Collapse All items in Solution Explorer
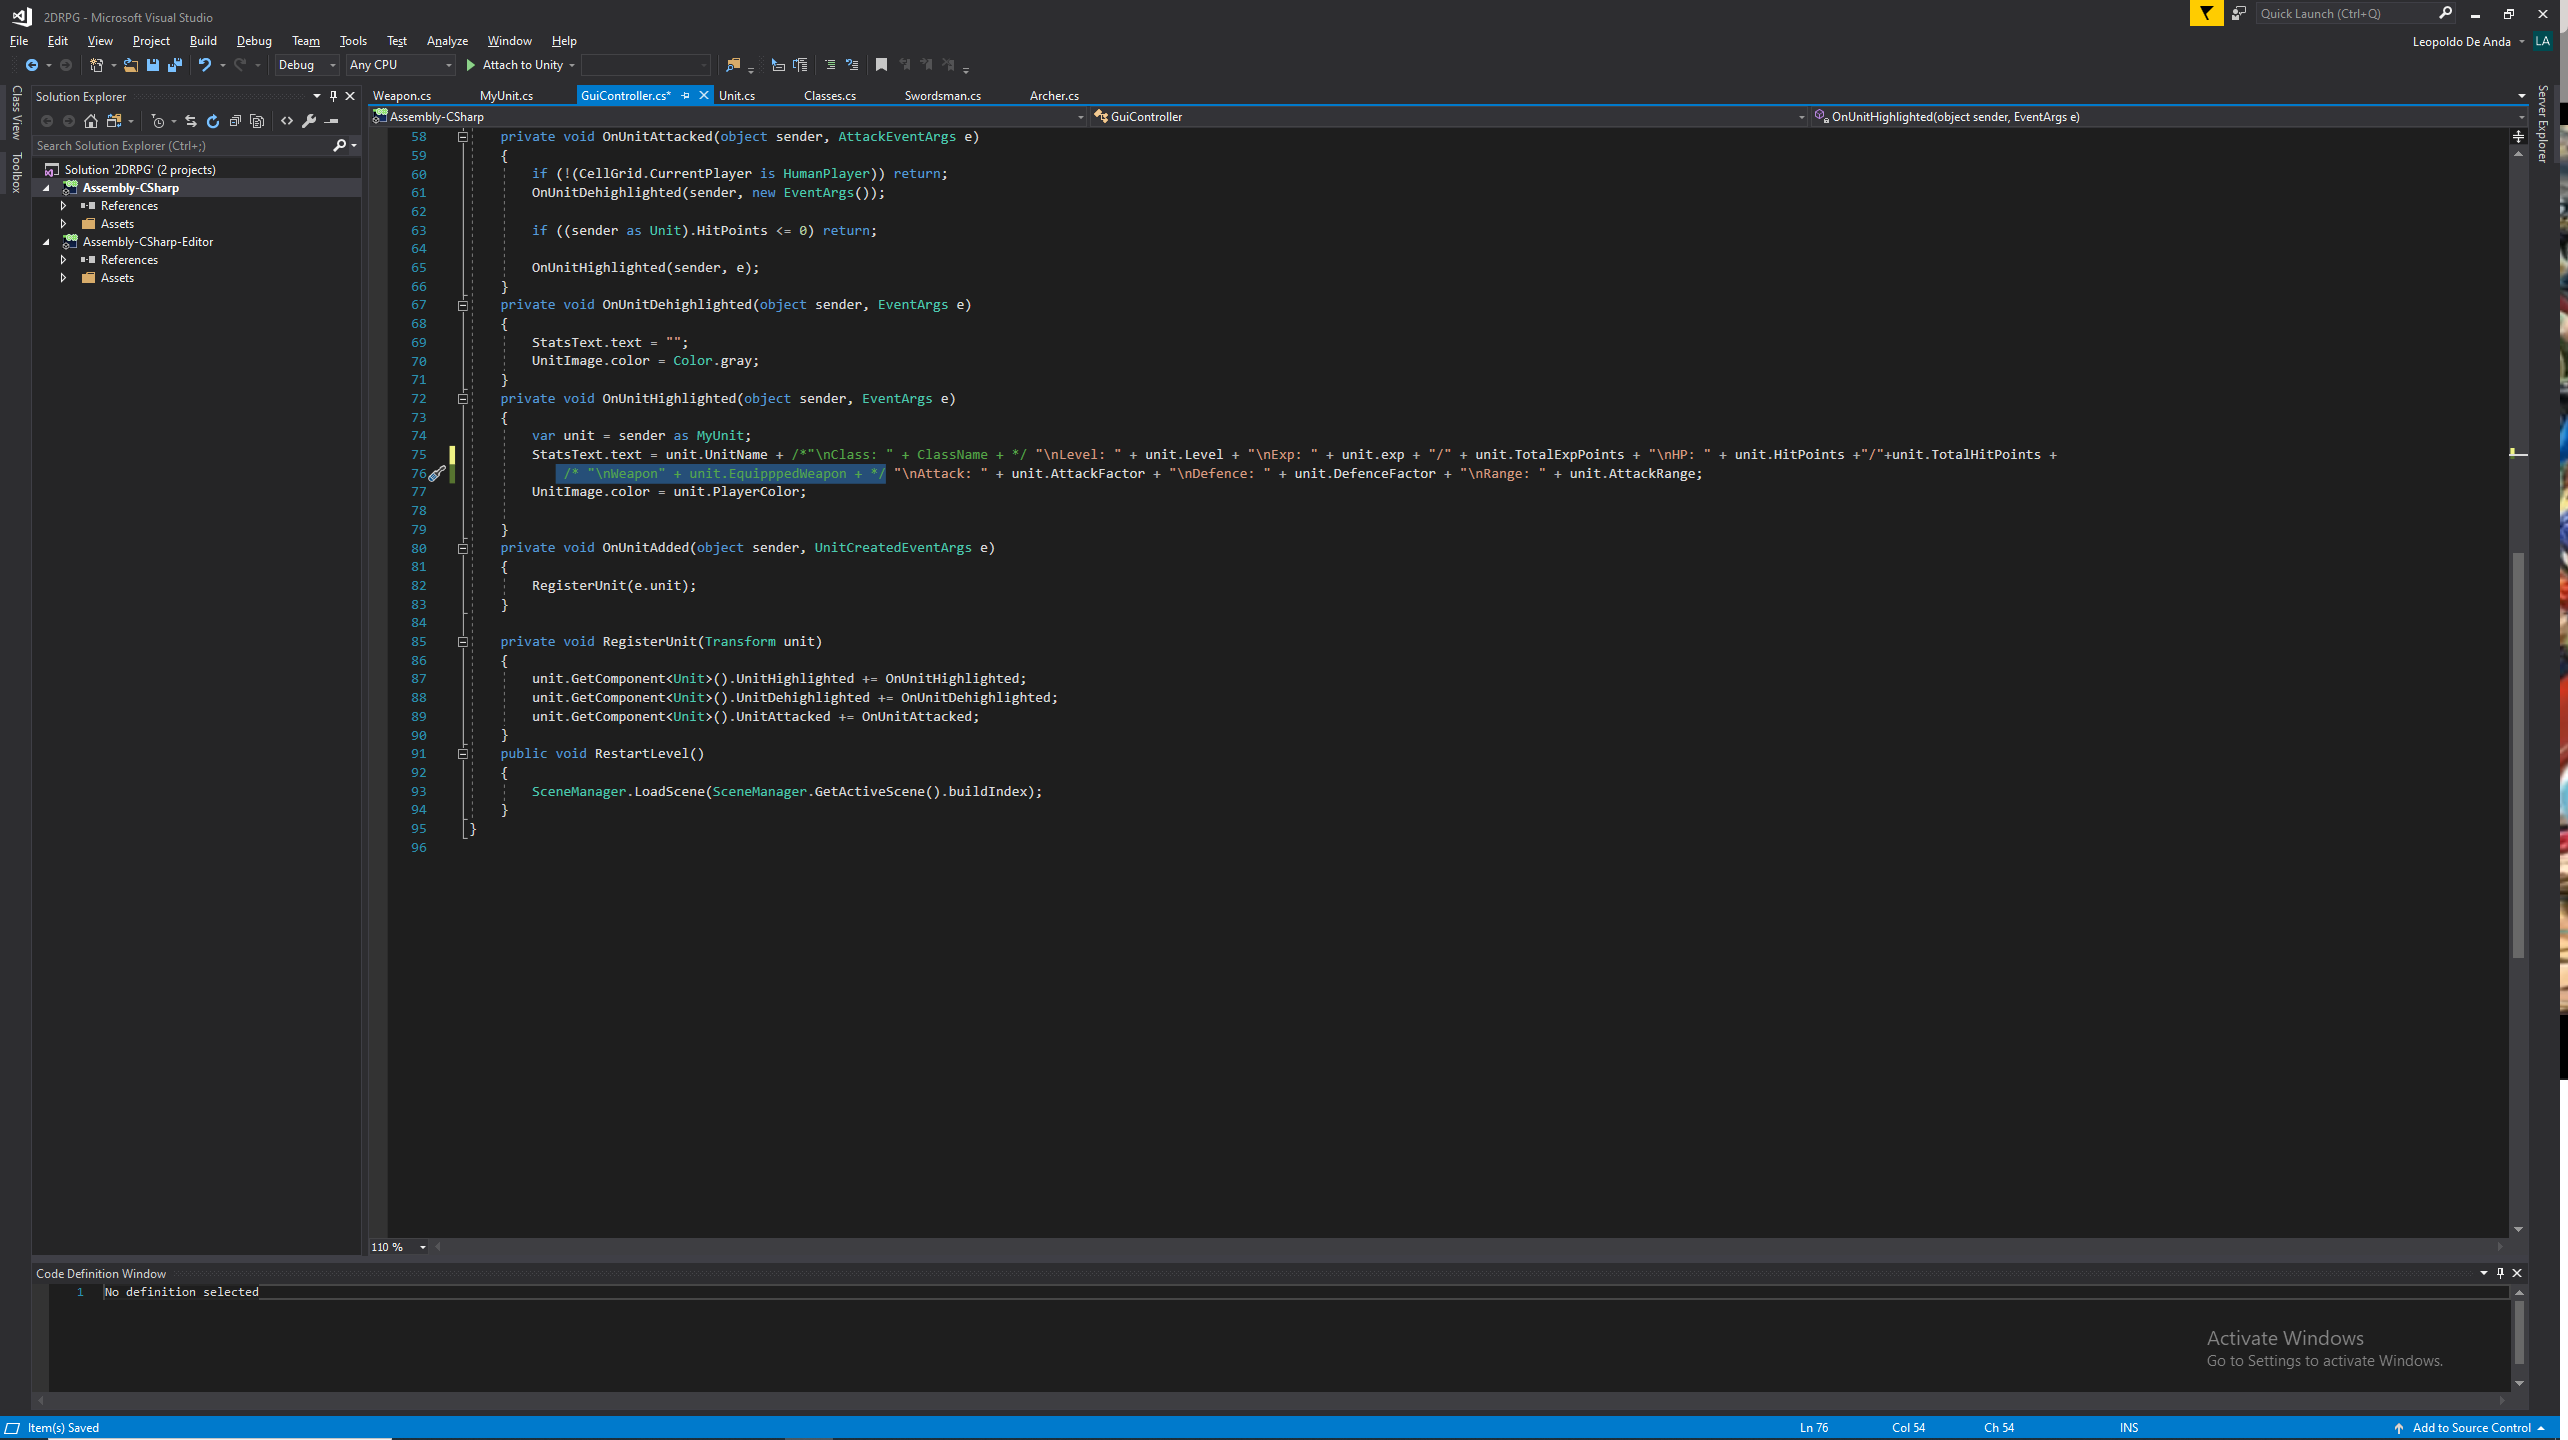The width and height of the screenshot is (2568, 1440). coord(235,120)
